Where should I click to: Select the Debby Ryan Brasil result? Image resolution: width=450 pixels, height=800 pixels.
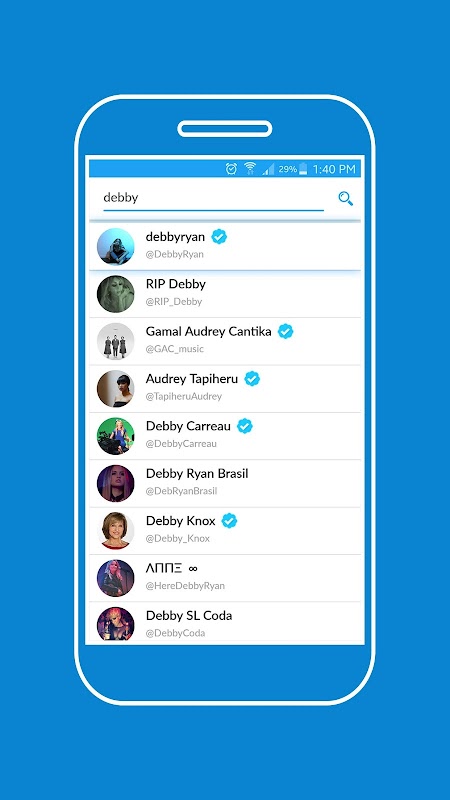pos(225,484)
